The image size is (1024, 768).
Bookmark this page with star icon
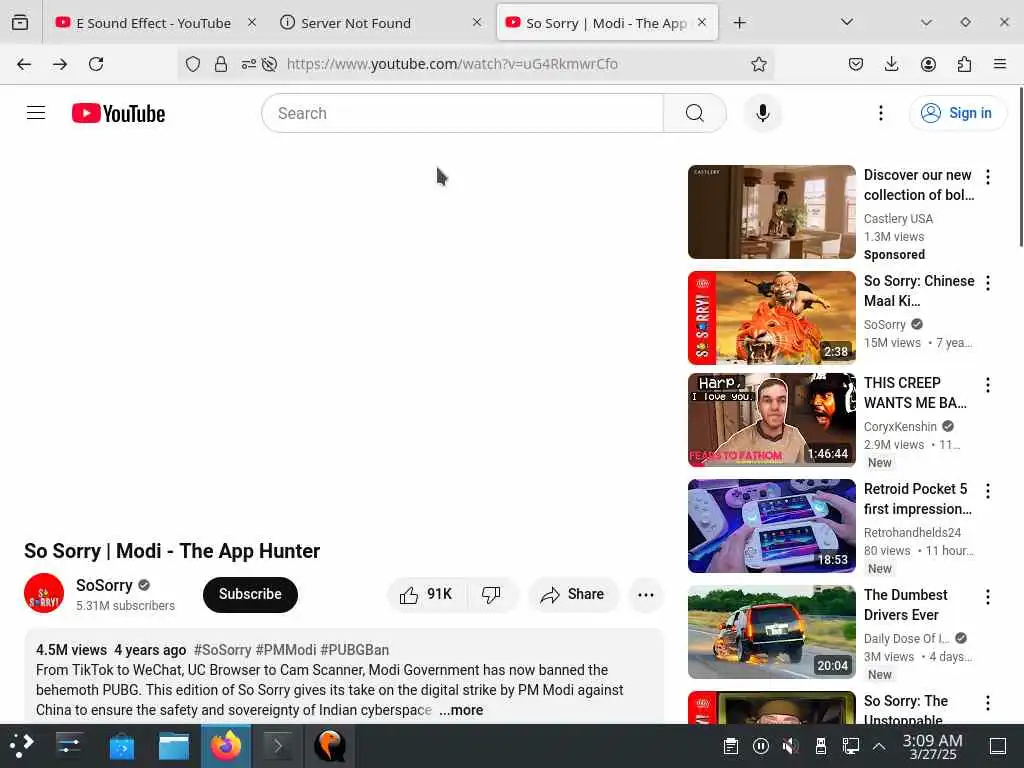(x=758, y=64)
